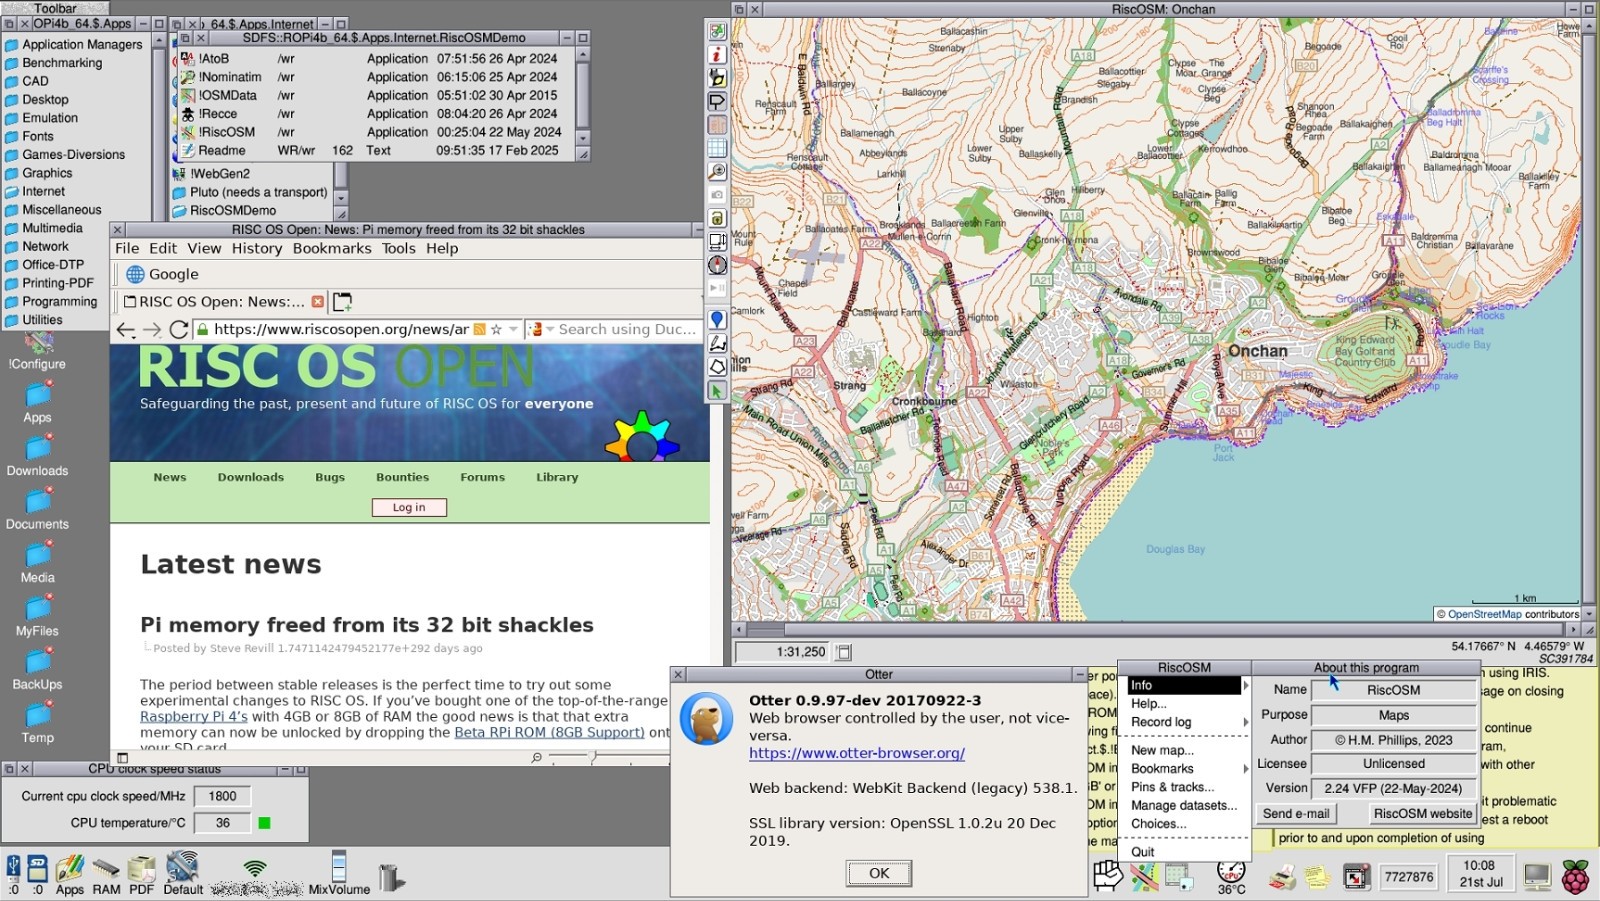Open the Bounties tab on RISC OS Open site
The image size is (1600, 901).
click(402, 477)
